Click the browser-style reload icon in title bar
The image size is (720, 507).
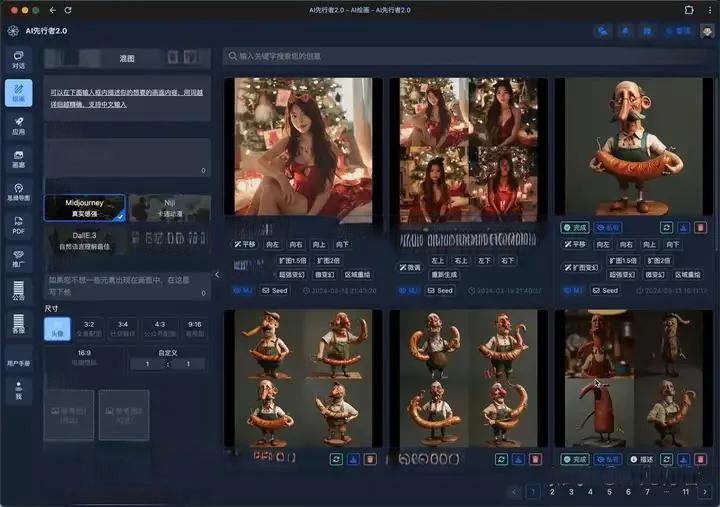(x=67, y=9)
